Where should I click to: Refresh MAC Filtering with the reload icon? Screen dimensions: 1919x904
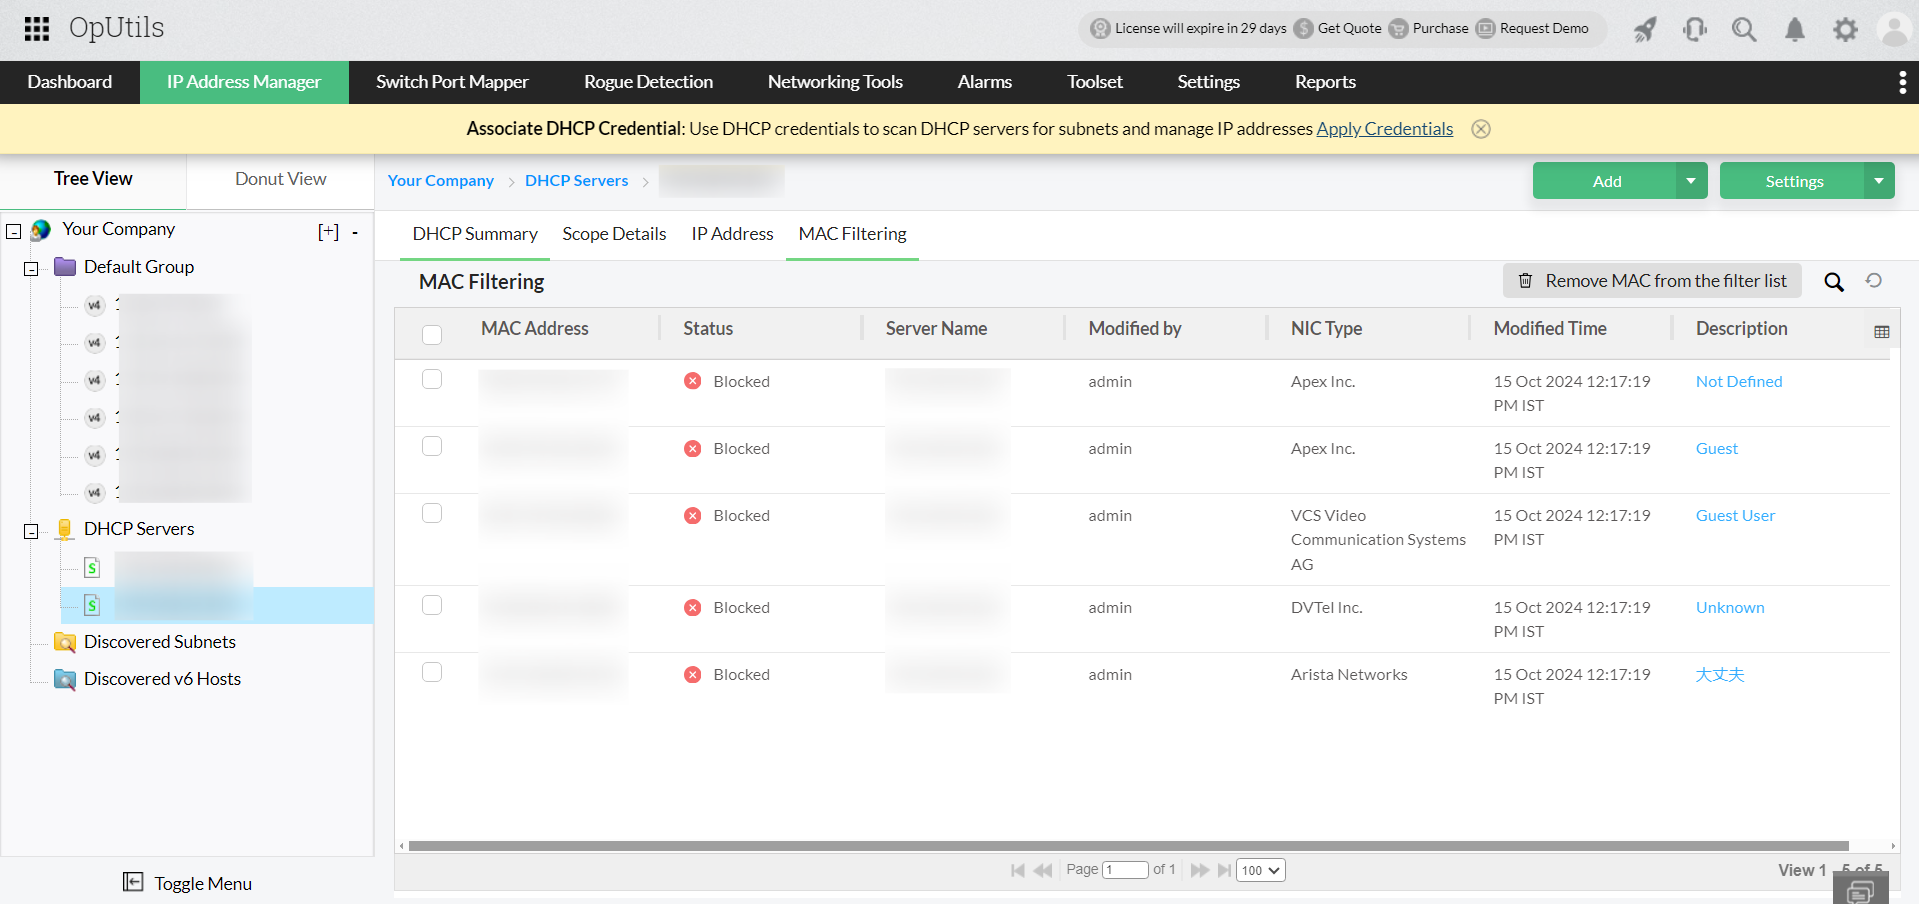click(1875, 281)
